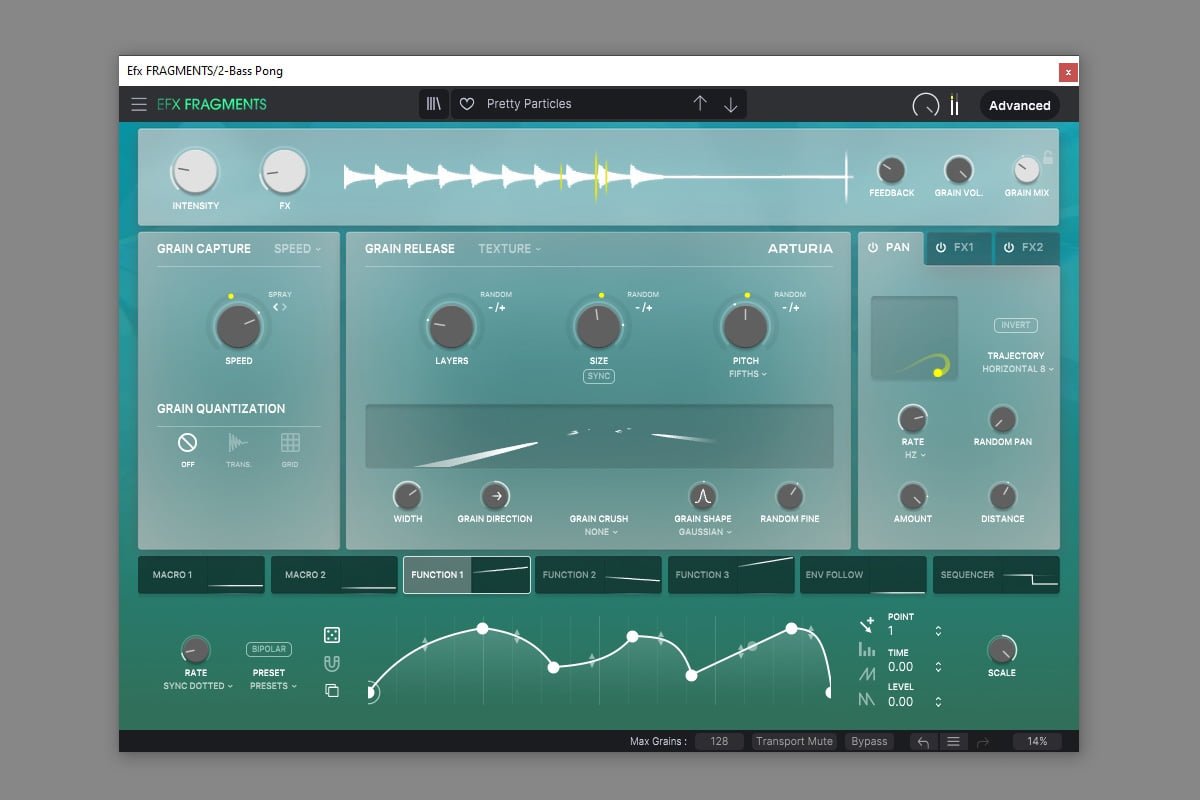Image resolution: width=1200 pixels, height=800 pixels.
Task: Toggle the FX1 power button
Action: coord(941,247)
